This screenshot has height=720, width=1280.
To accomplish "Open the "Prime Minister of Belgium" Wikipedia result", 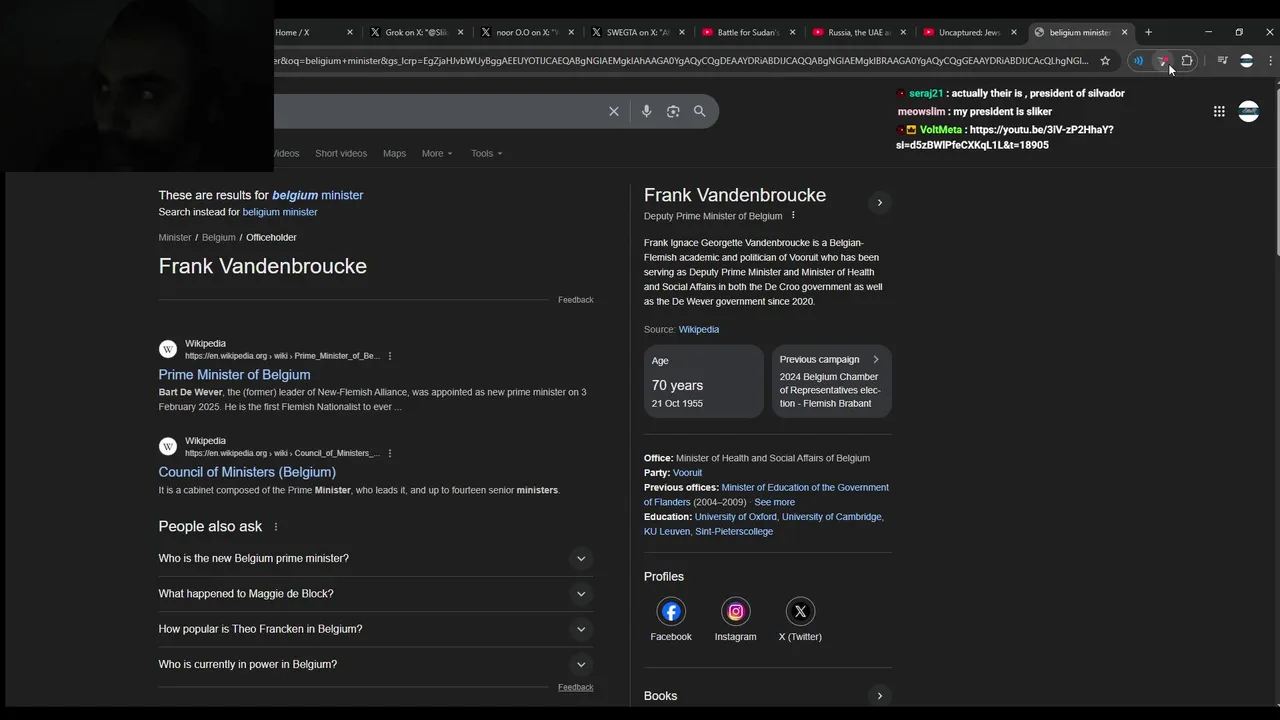I will 234,375.
